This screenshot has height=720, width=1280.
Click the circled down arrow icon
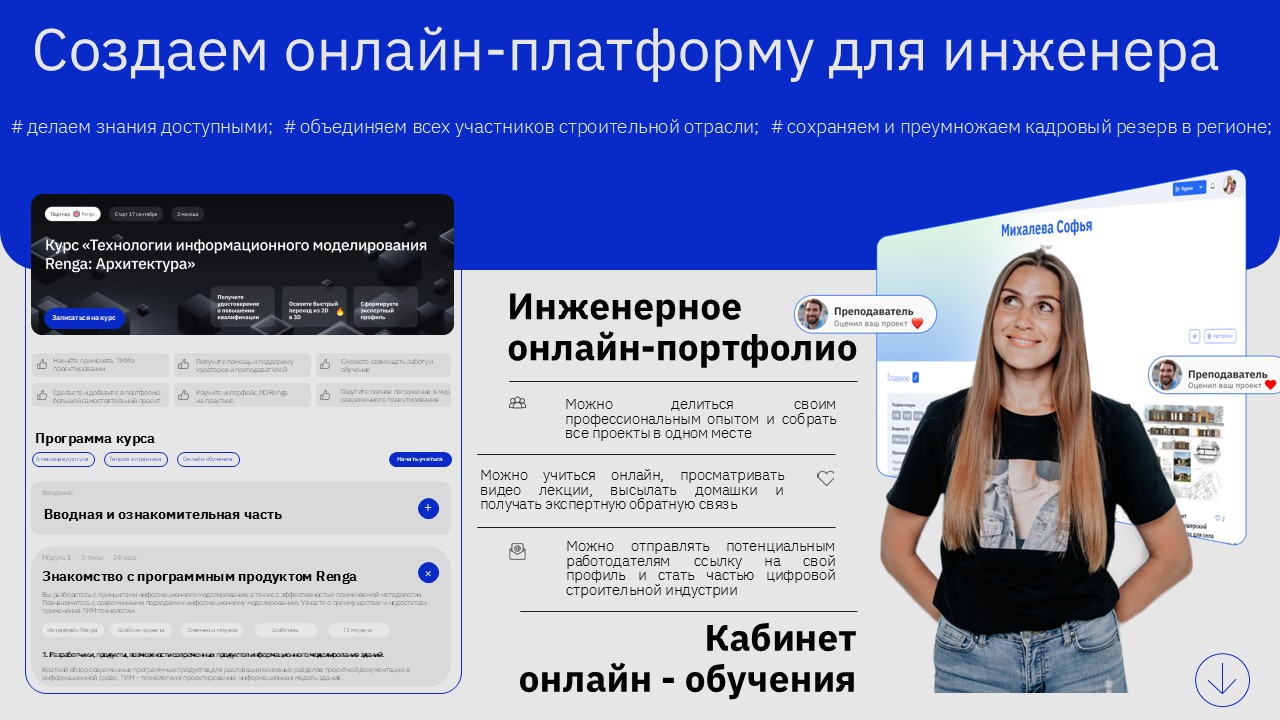1222,681
